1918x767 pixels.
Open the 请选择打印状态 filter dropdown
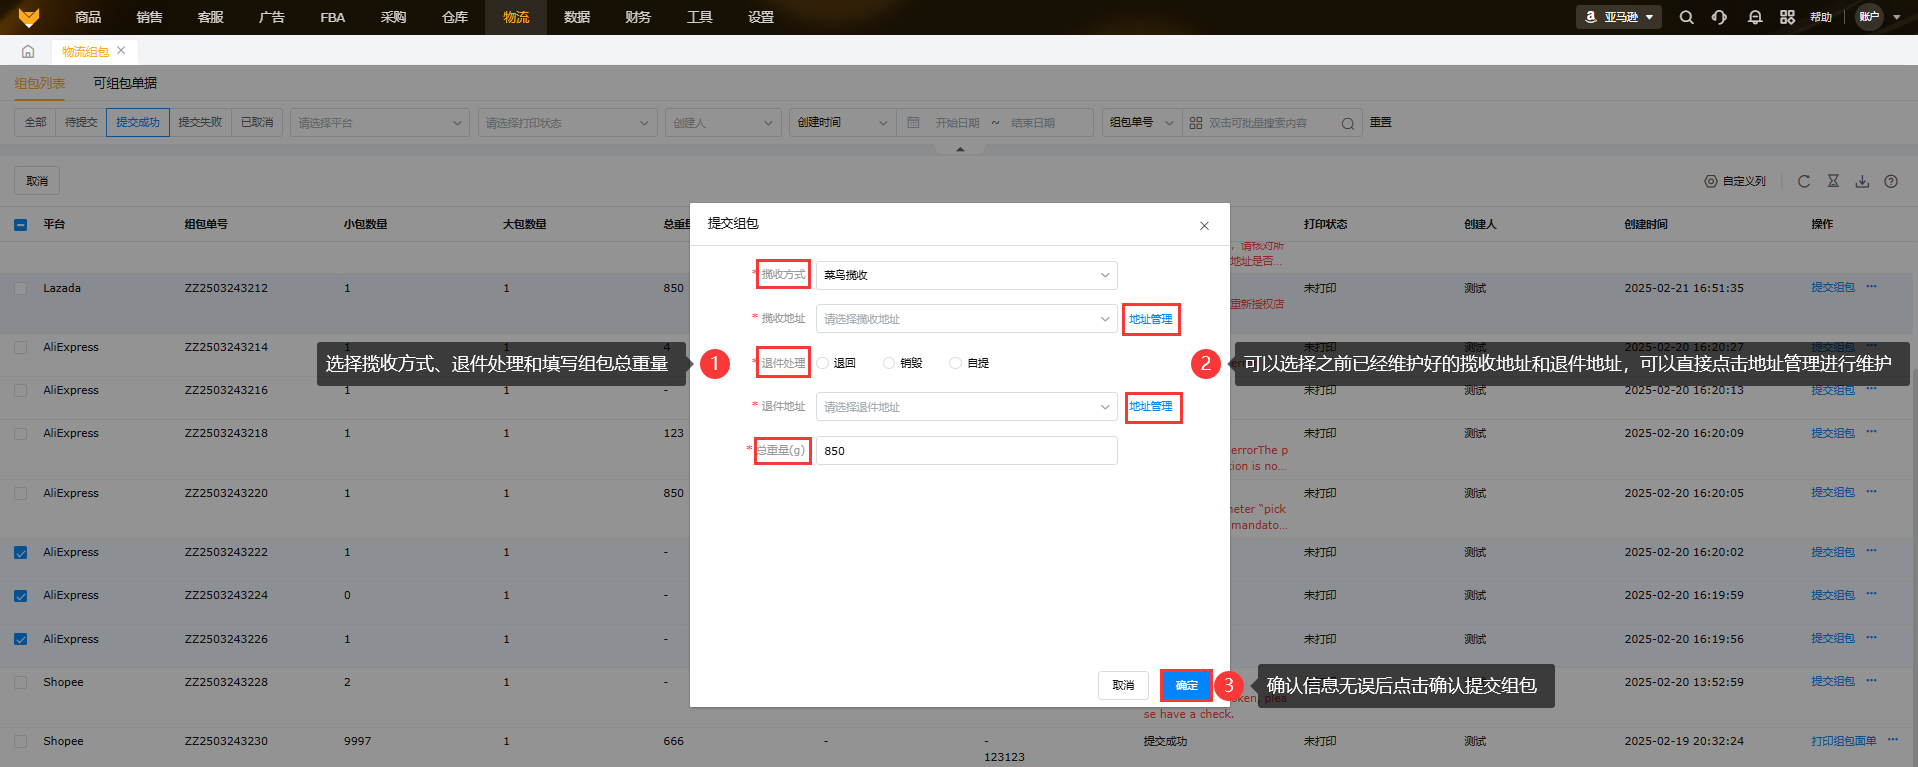[x=568, y=123]
